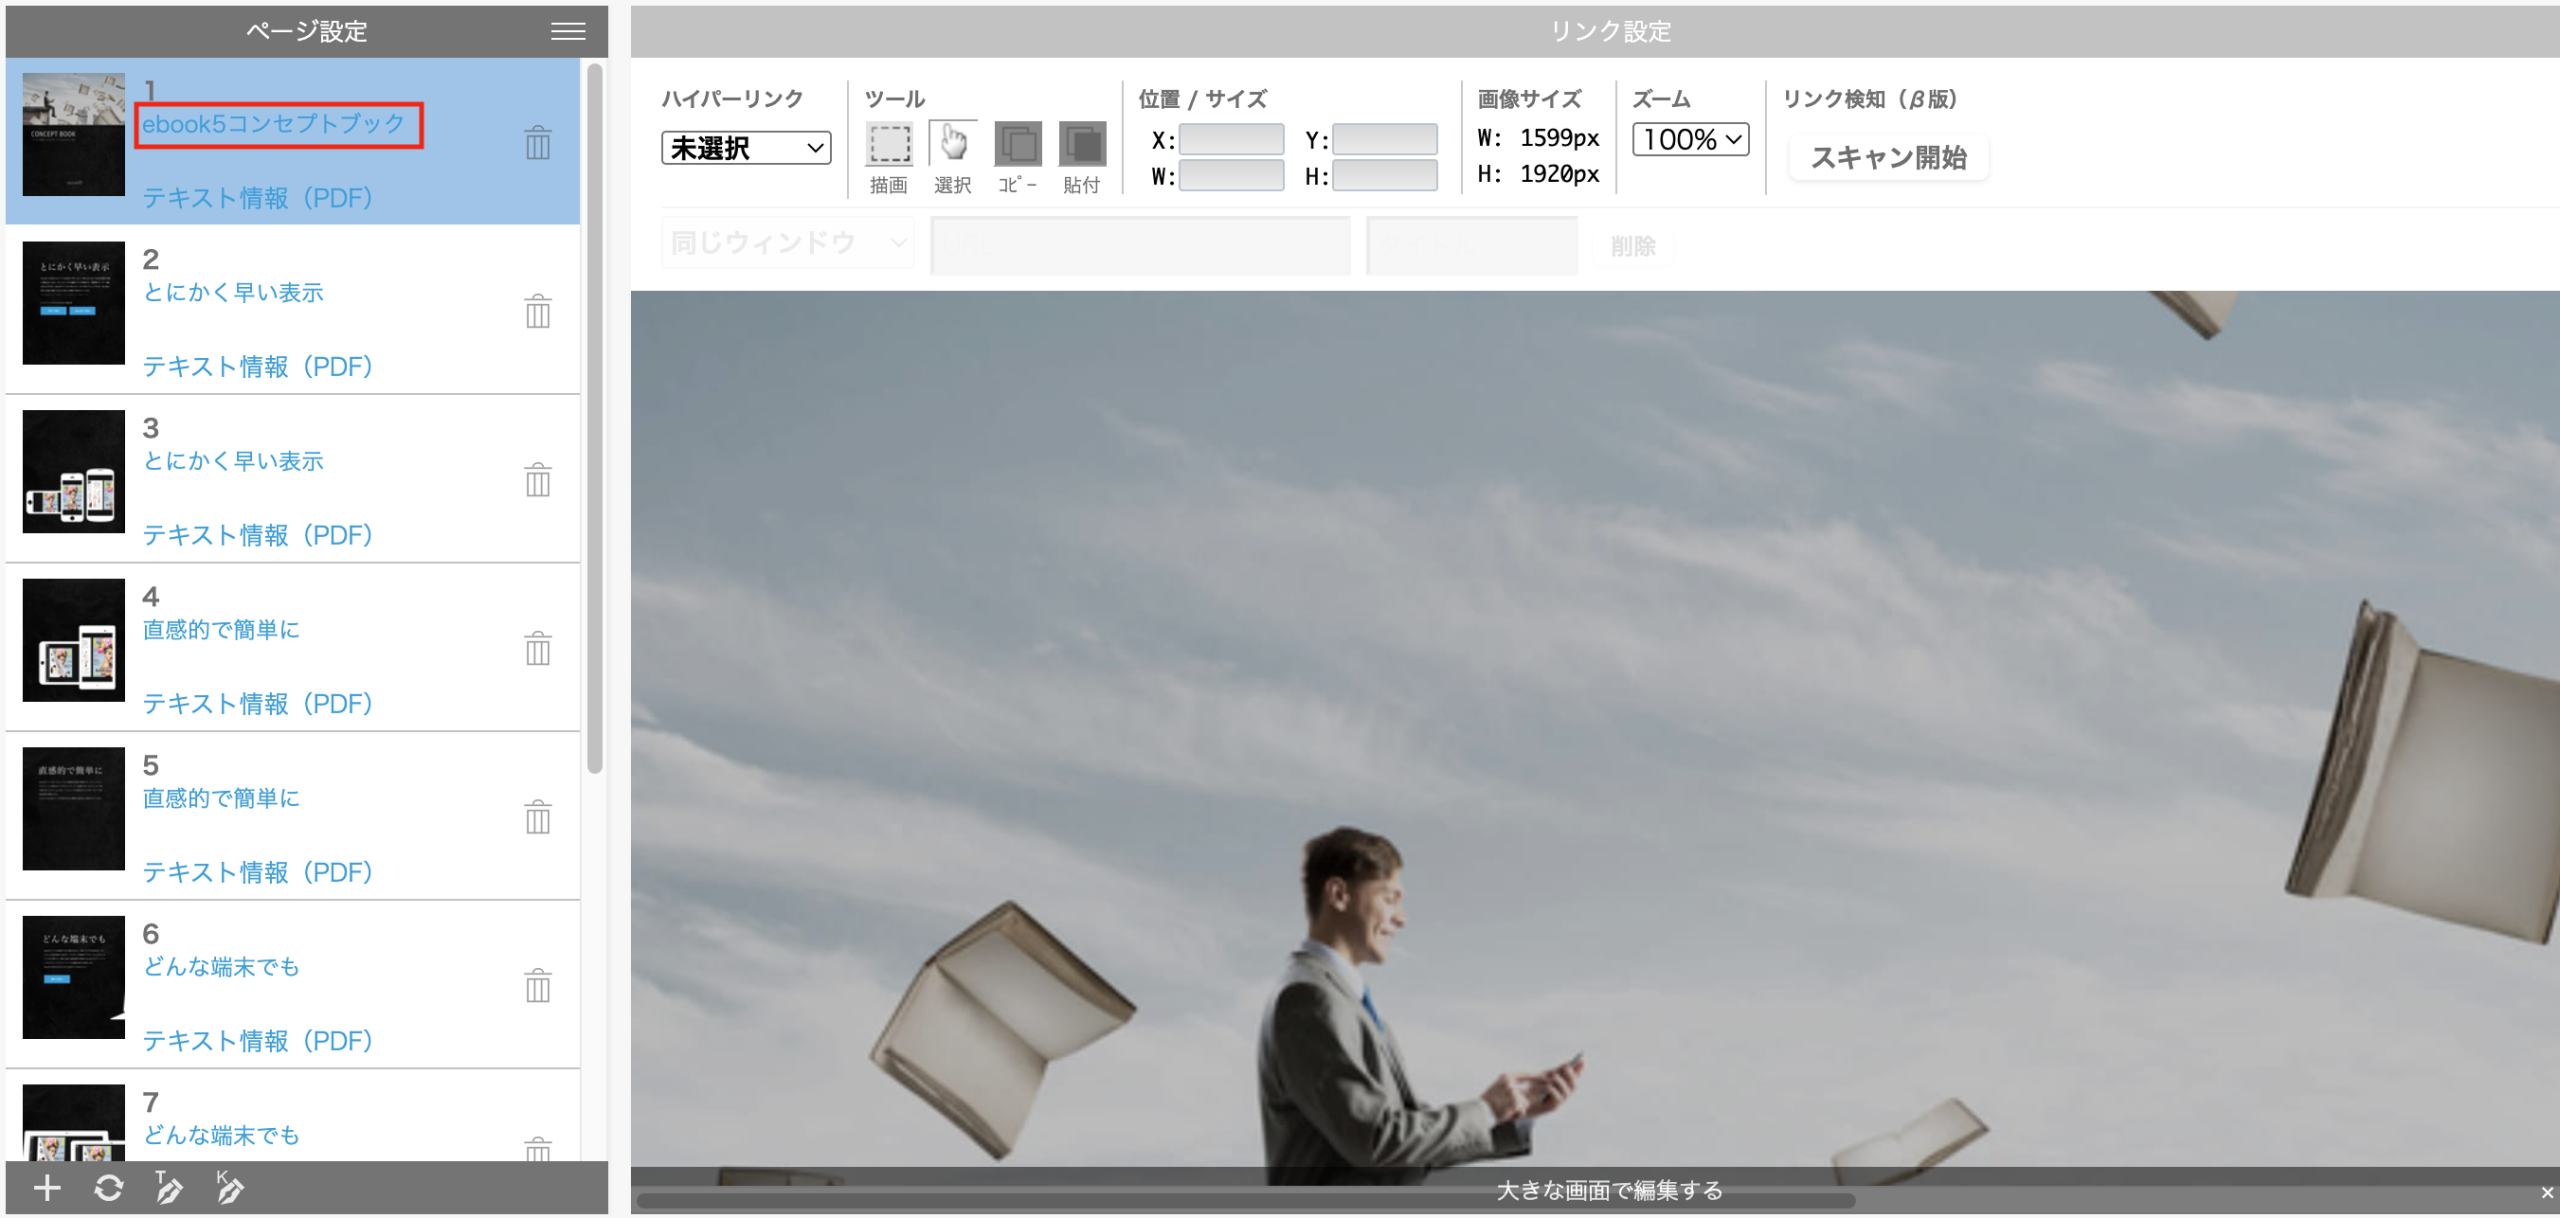Delete page 1 with its trash icon

click(538, 143)
